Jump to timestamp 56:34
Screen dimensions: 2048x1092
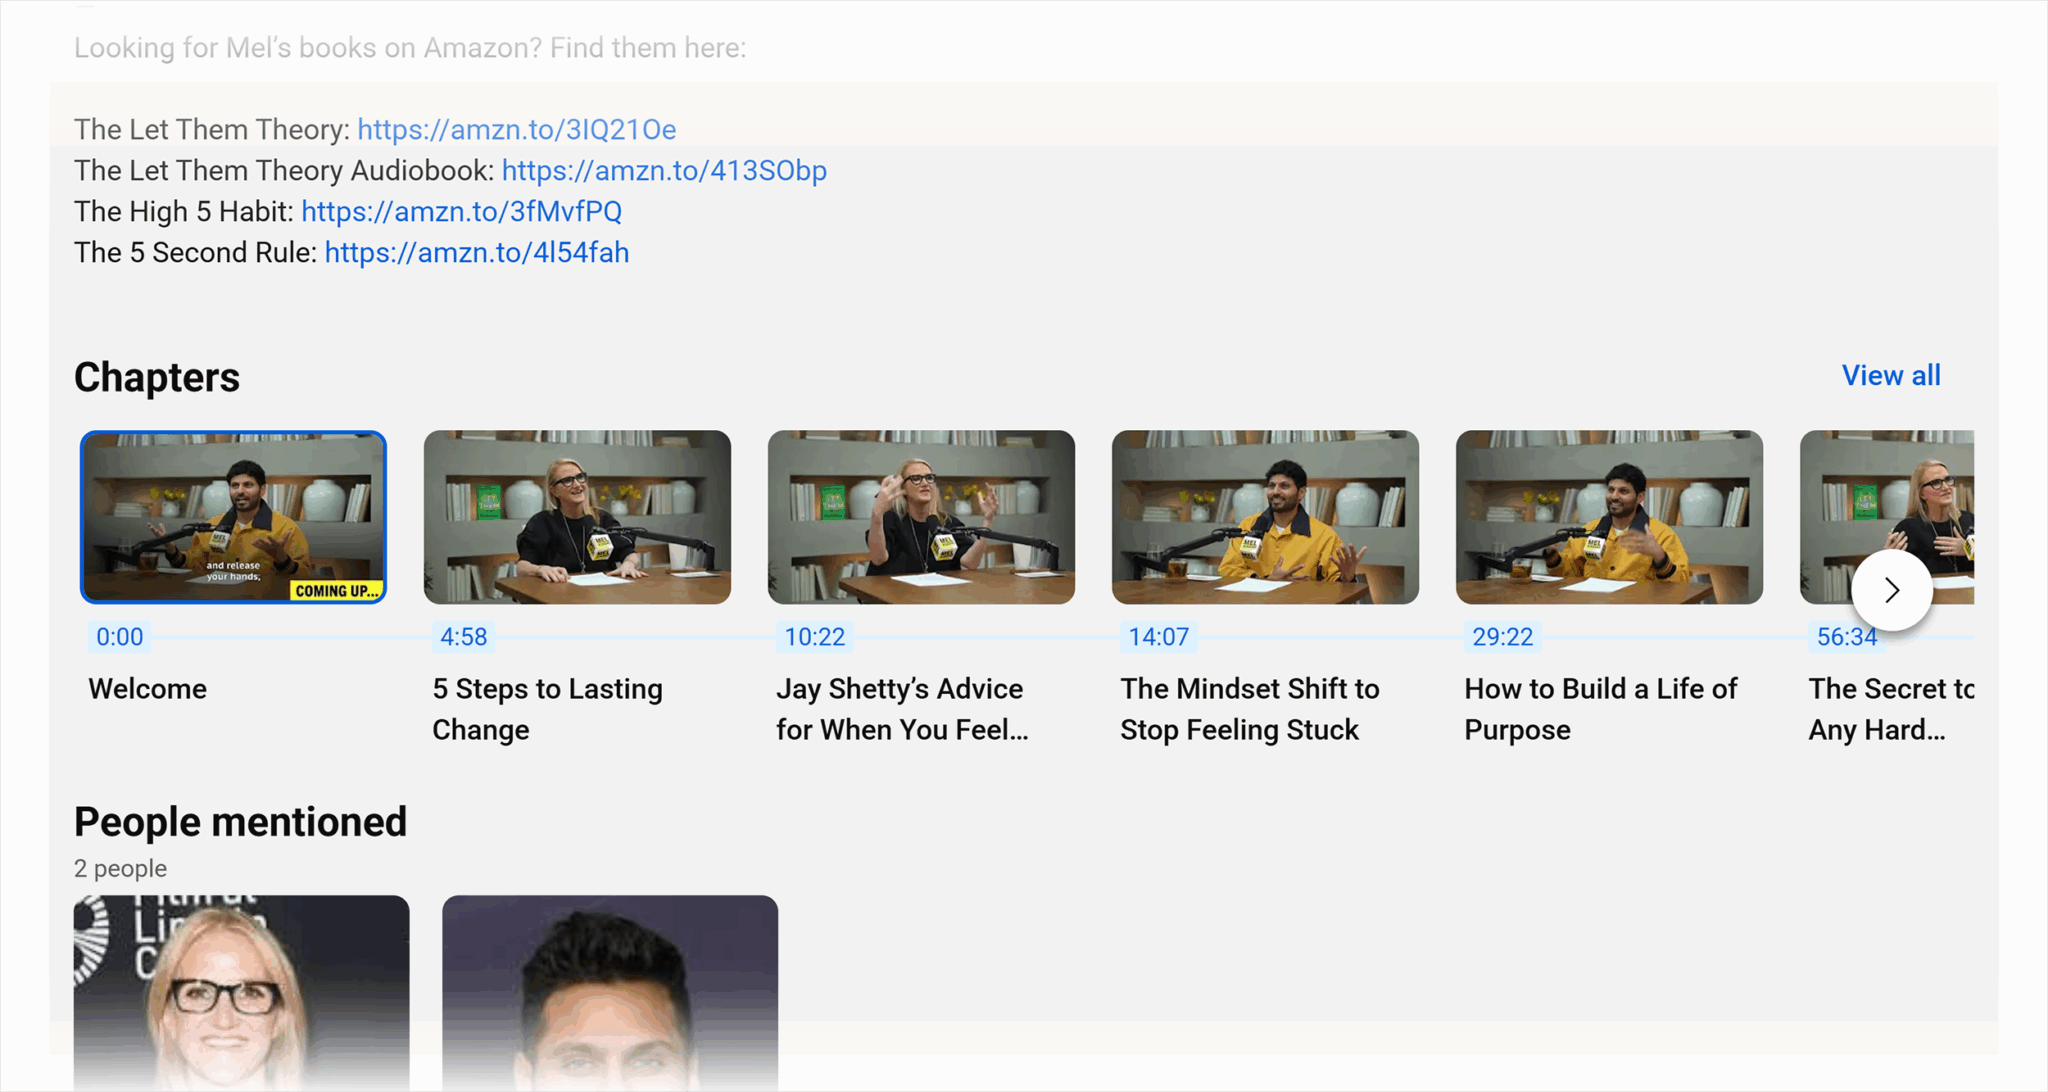[x=1845, y=637]
